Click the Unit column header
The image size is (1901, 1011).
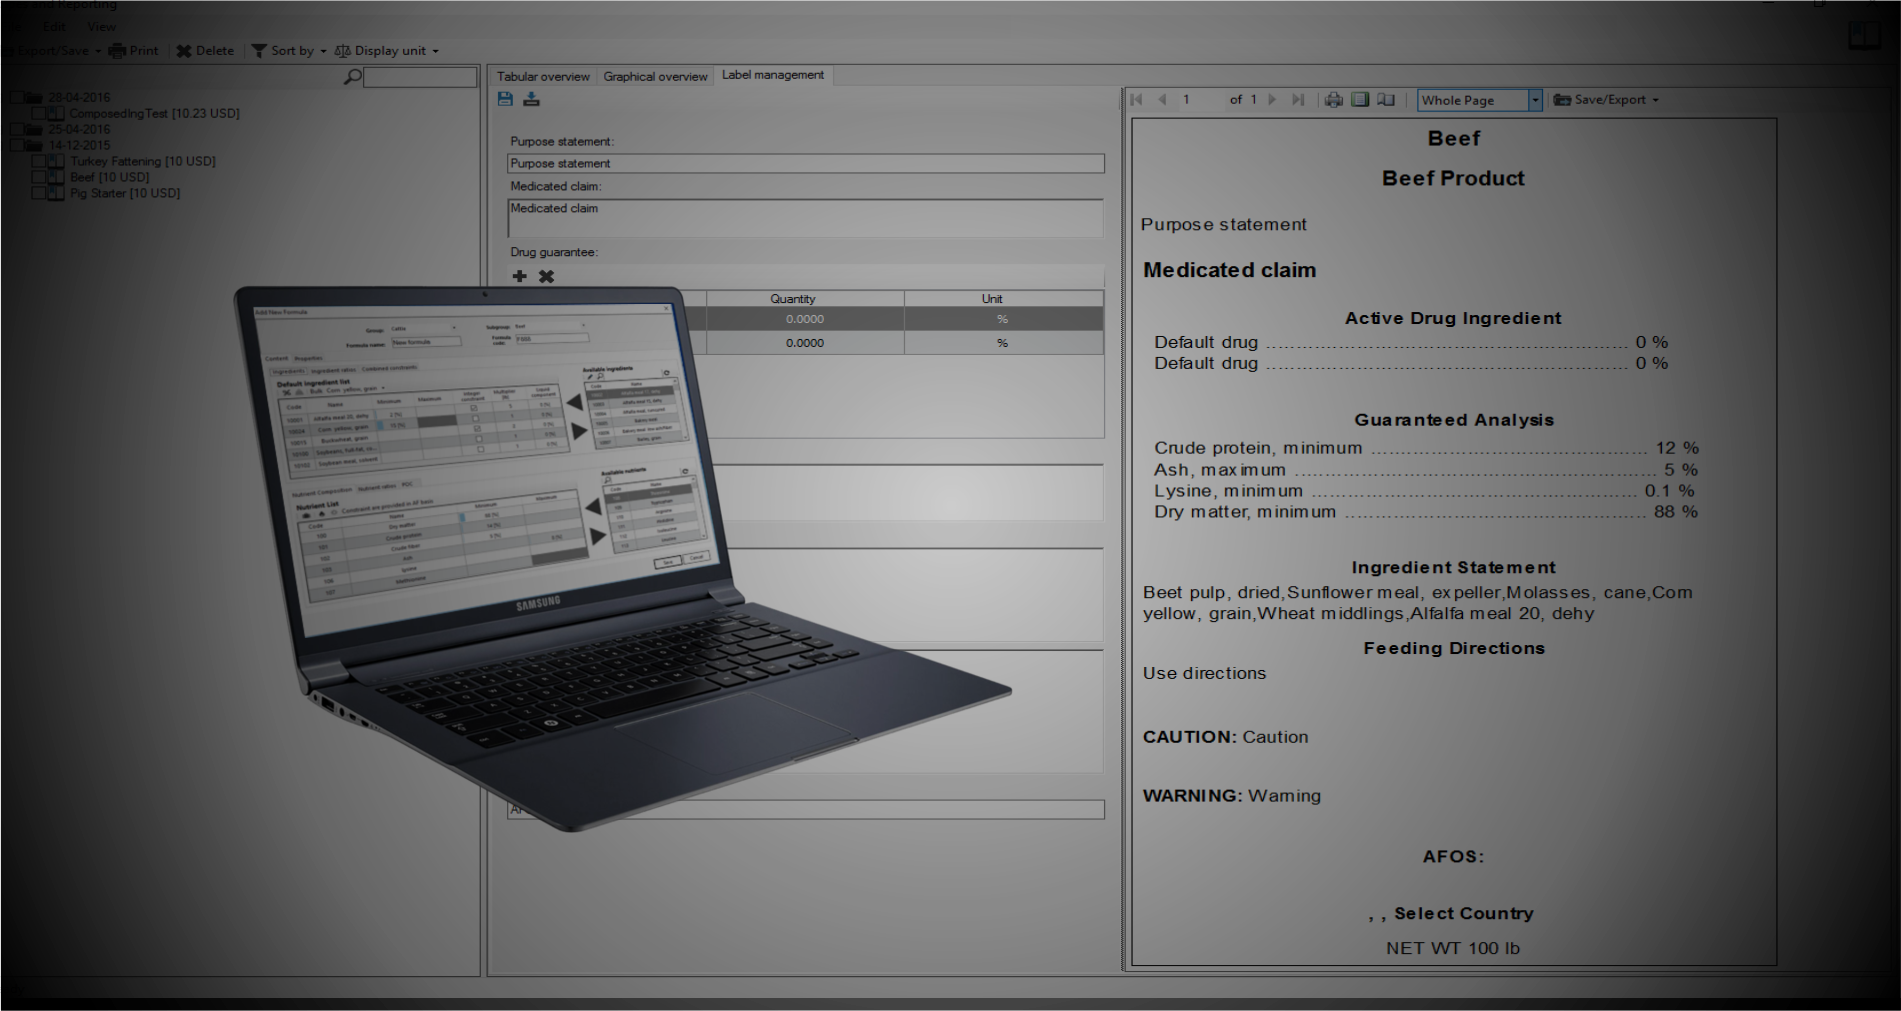point(1004,299)
